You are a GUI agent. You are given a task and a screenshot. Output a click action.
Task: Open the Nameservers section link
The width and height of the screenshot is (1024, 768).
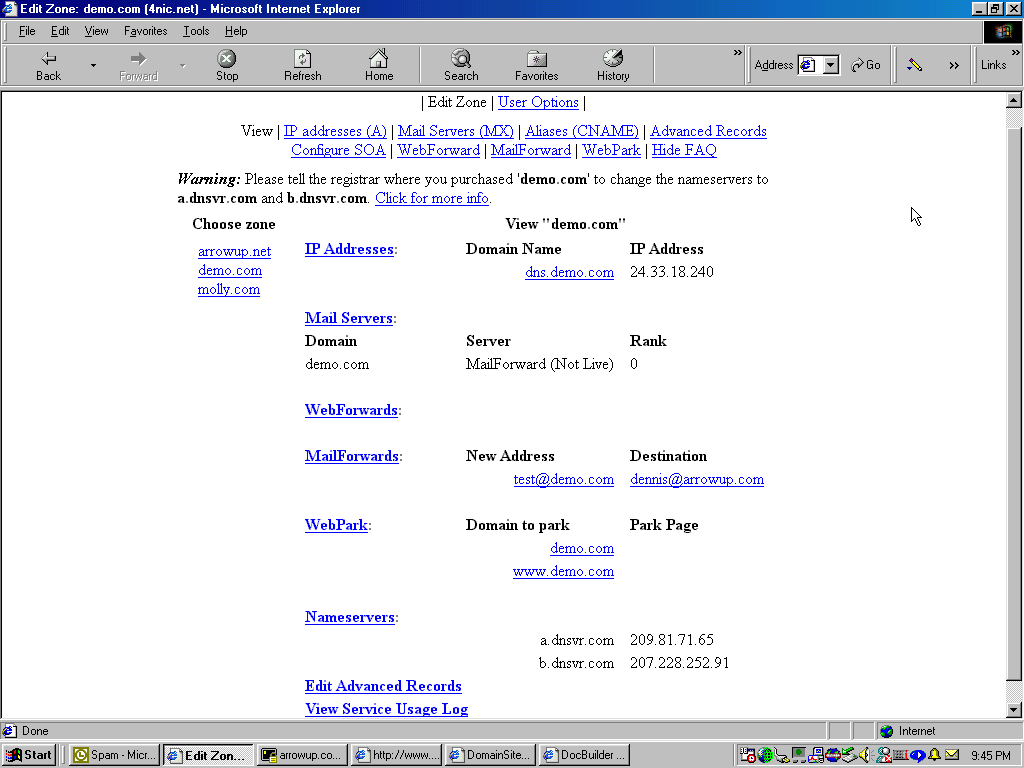[x=349, y=617]
